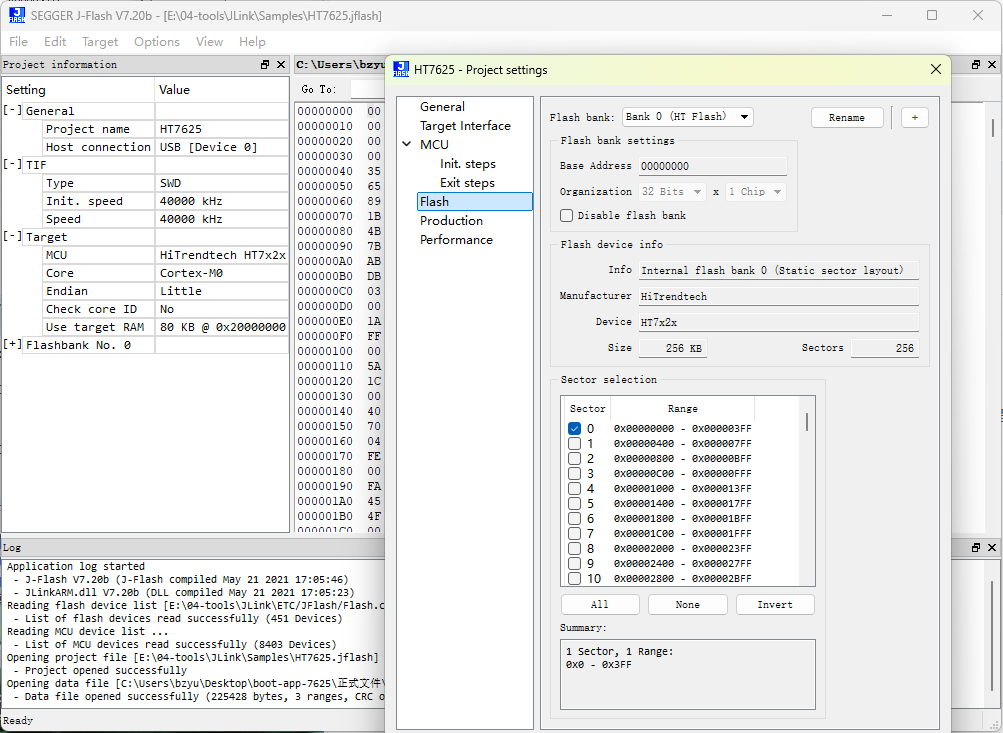Screen dimensions: 1003x733
Task: Click None to deselect all sectors
Action: (x=688, y=604)
